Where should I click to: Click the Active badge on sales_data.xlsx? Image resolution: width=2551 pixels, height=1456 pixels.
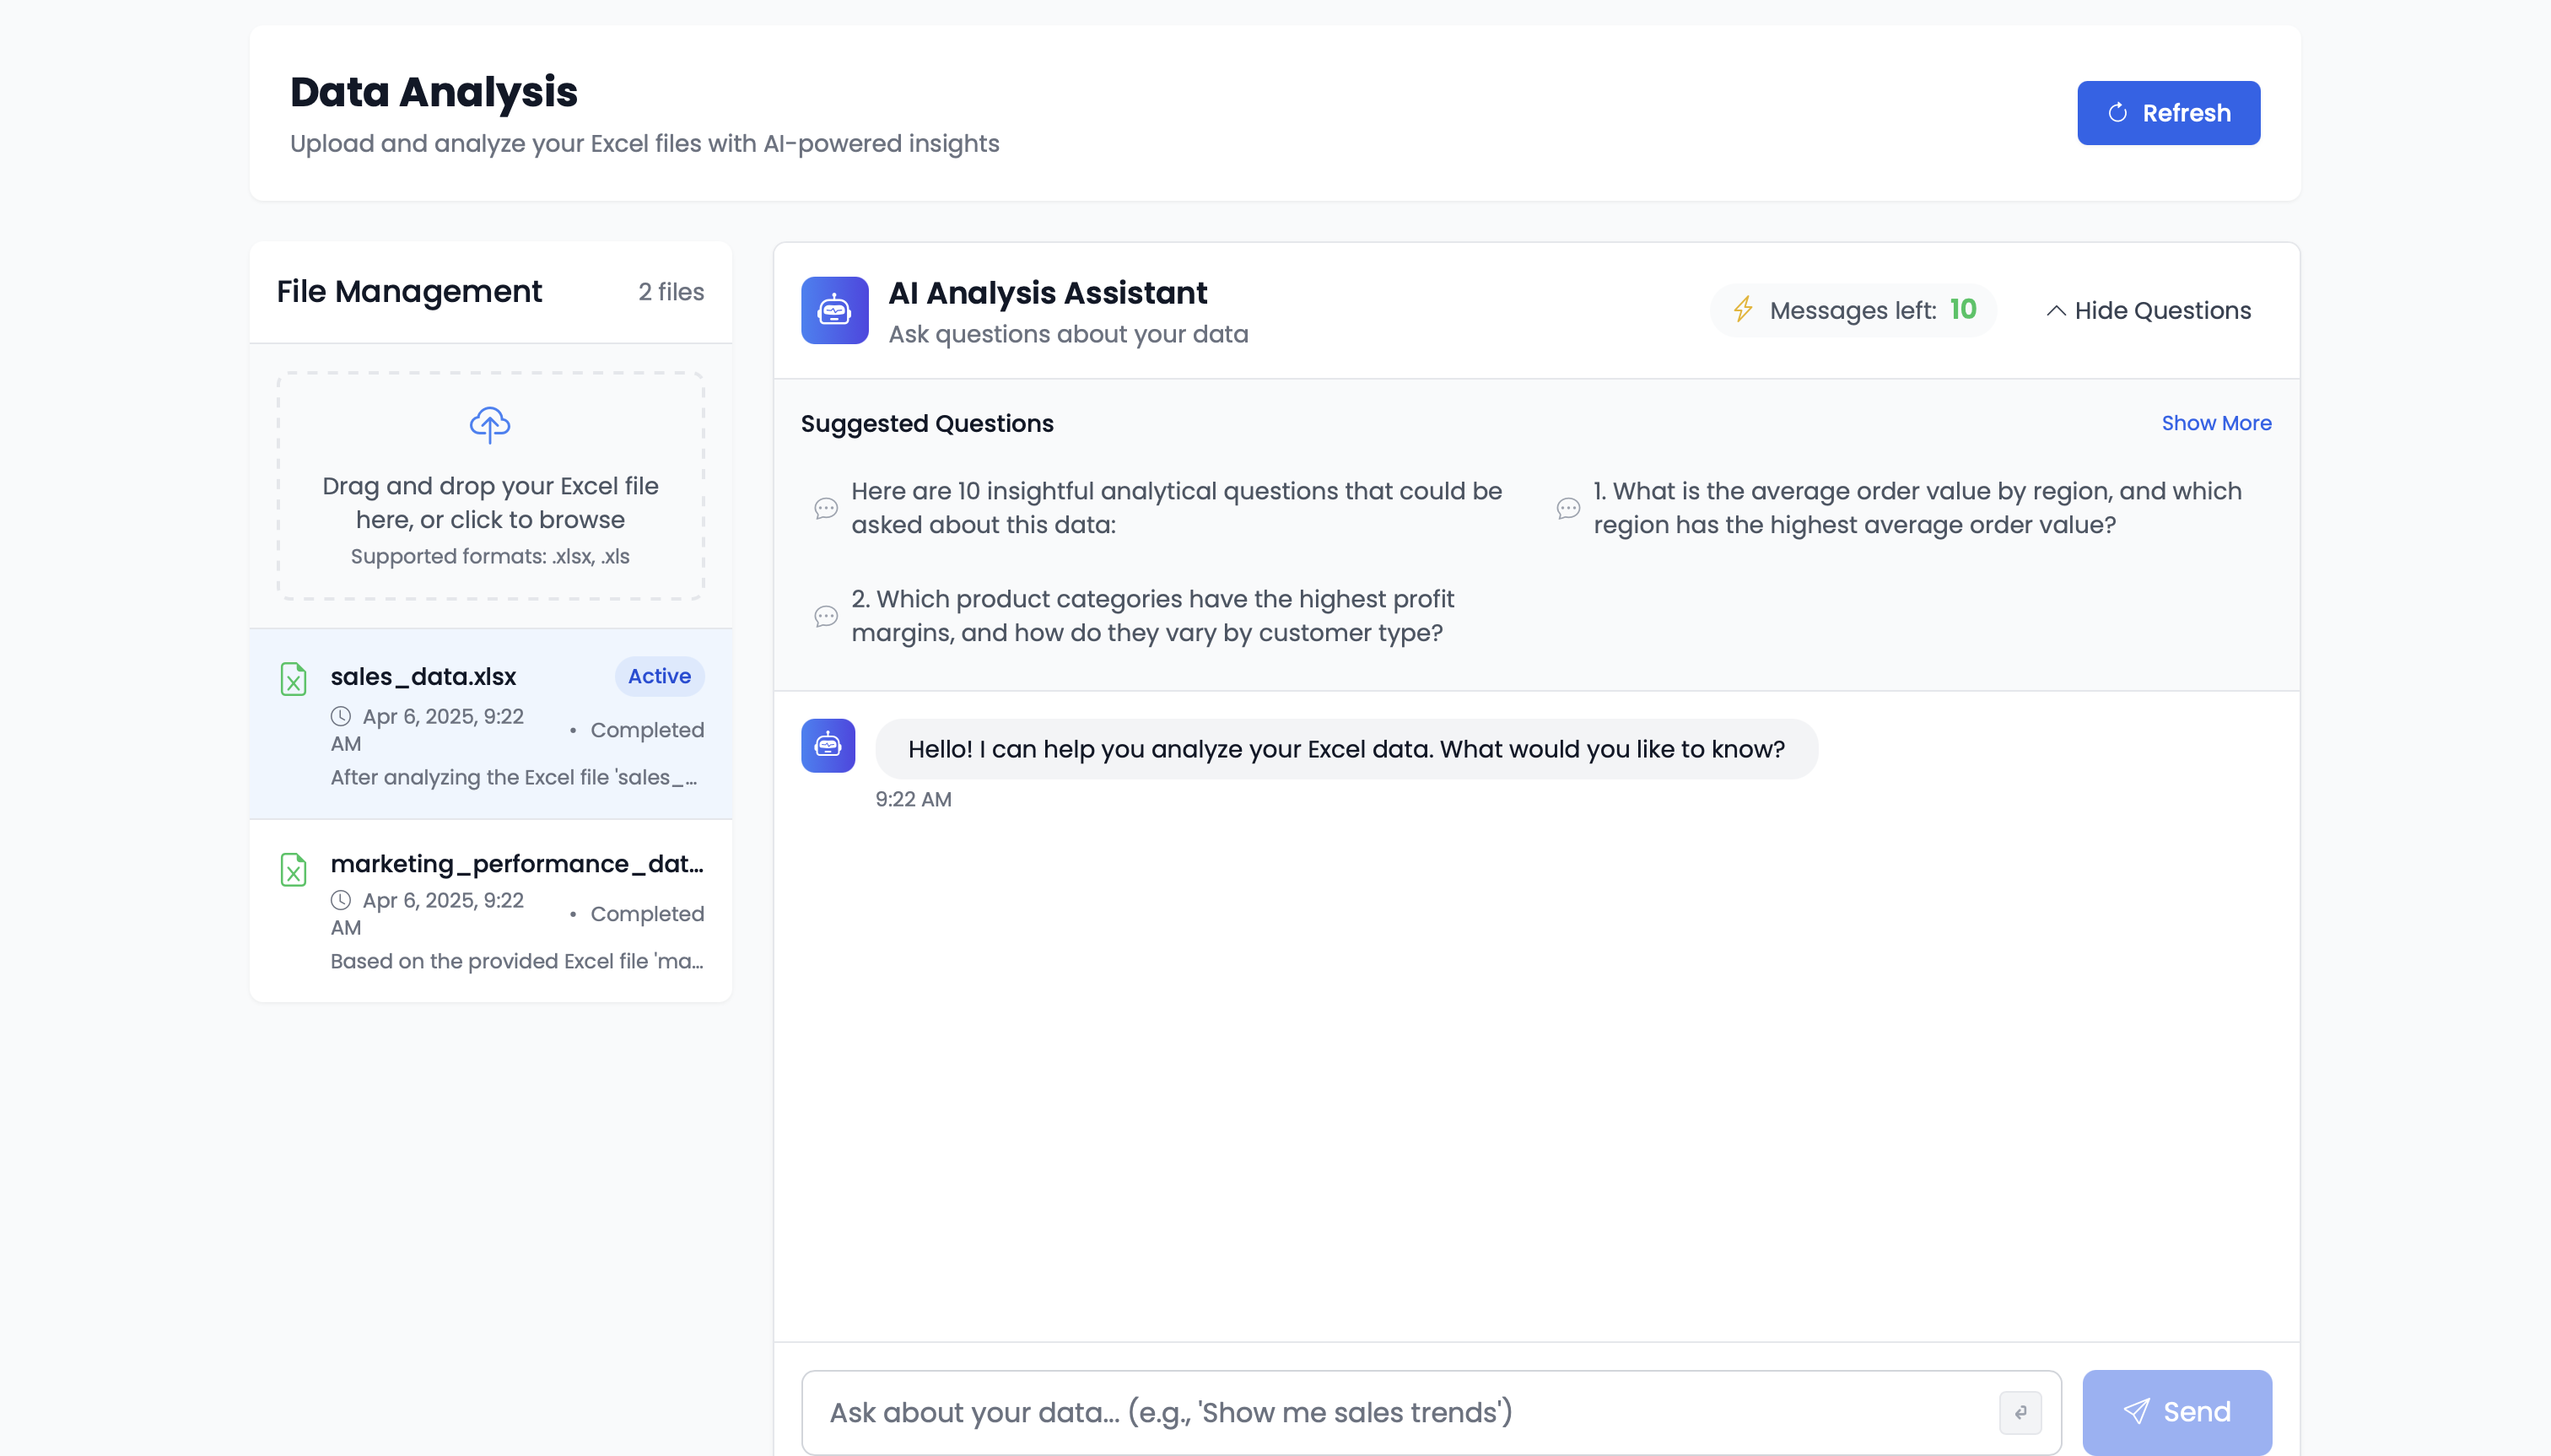point(658,676)
